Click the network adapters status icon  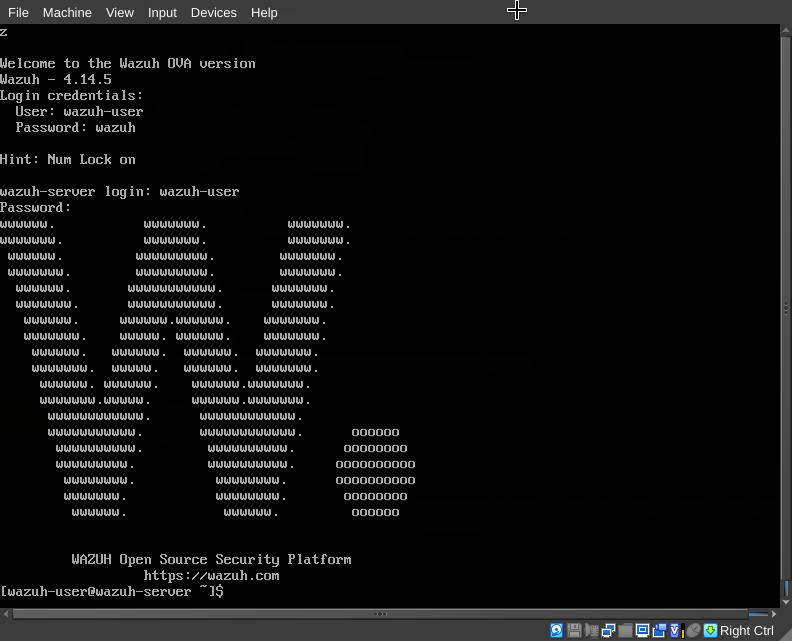pyautogui.click(x=609, y=630)
